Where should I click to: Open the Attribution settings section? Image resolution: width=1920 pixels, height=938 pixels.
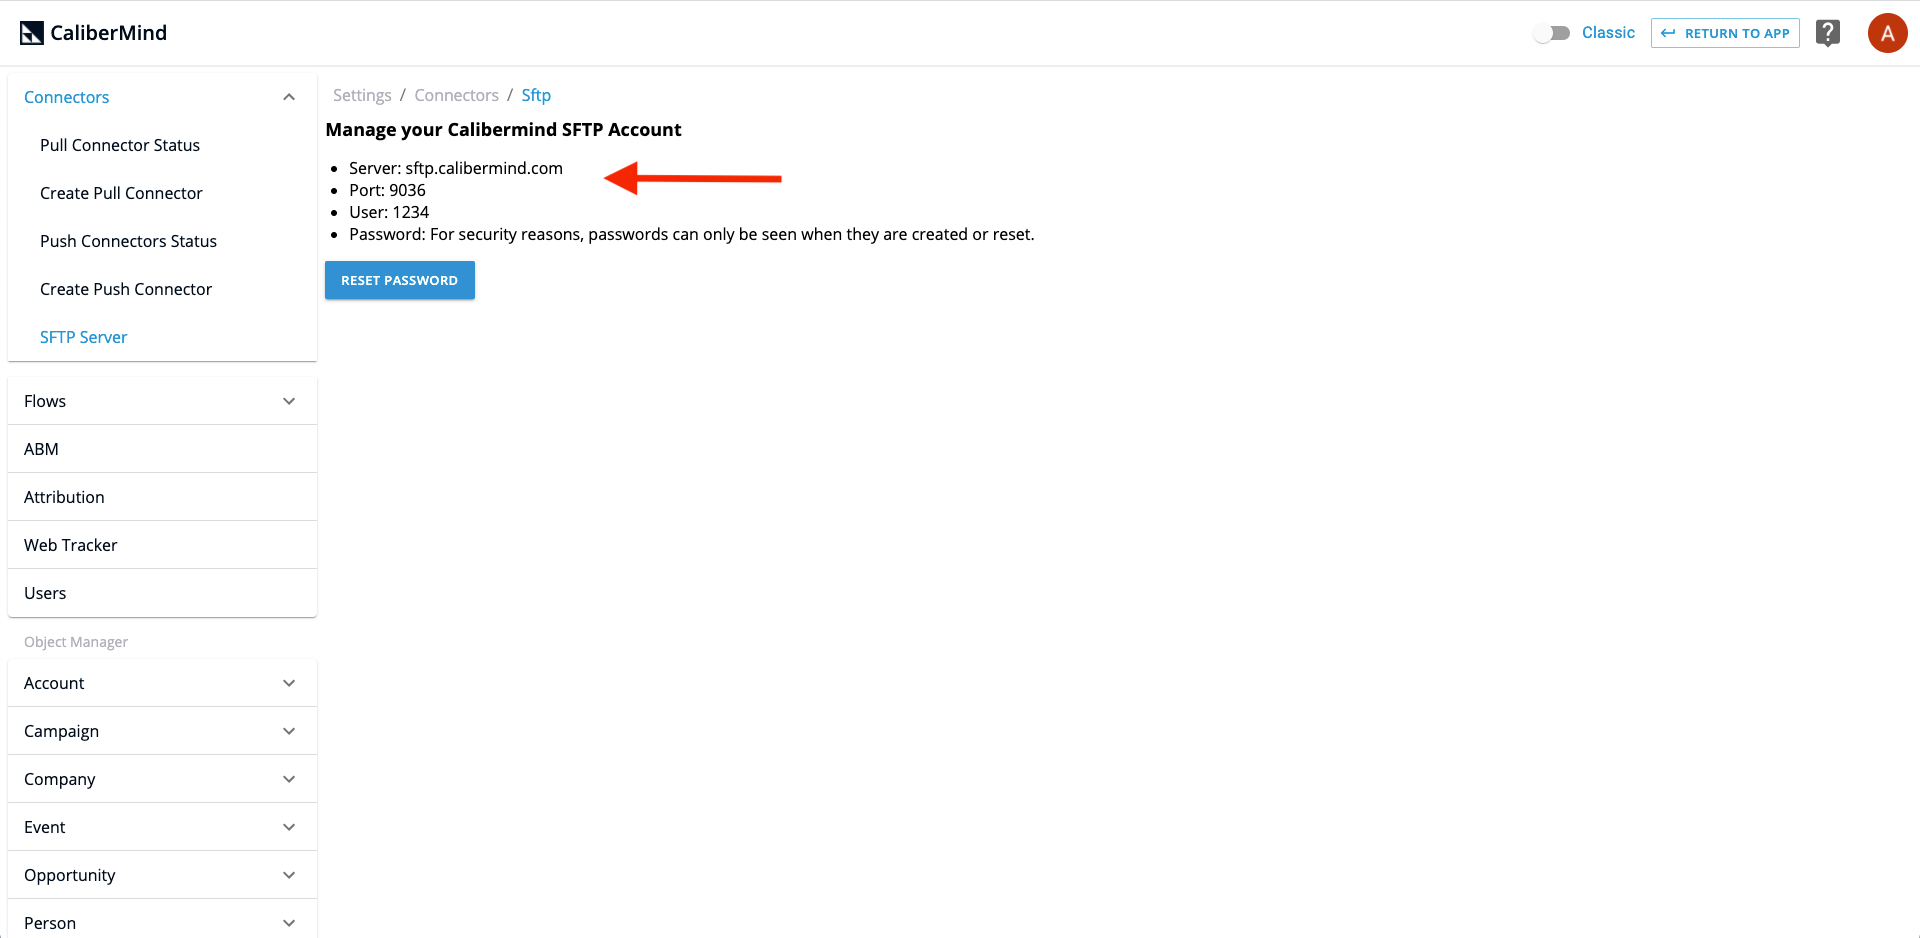coord(162,497)
